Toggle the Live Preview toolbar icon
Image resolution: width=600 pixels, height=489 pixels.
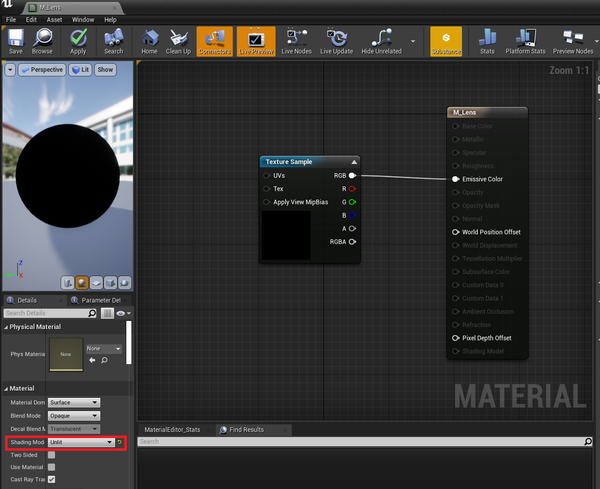pyautogui.click(x=255, y=40)
